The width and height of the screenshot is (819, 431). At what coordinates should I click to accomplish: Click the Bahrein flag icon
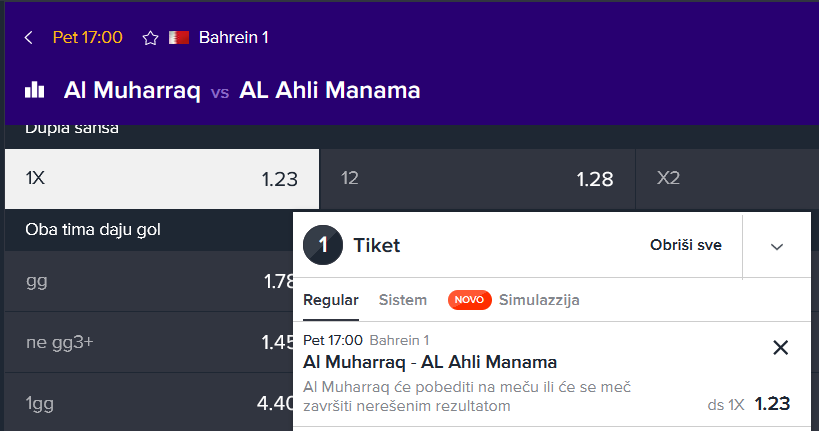tap(179, 38)
